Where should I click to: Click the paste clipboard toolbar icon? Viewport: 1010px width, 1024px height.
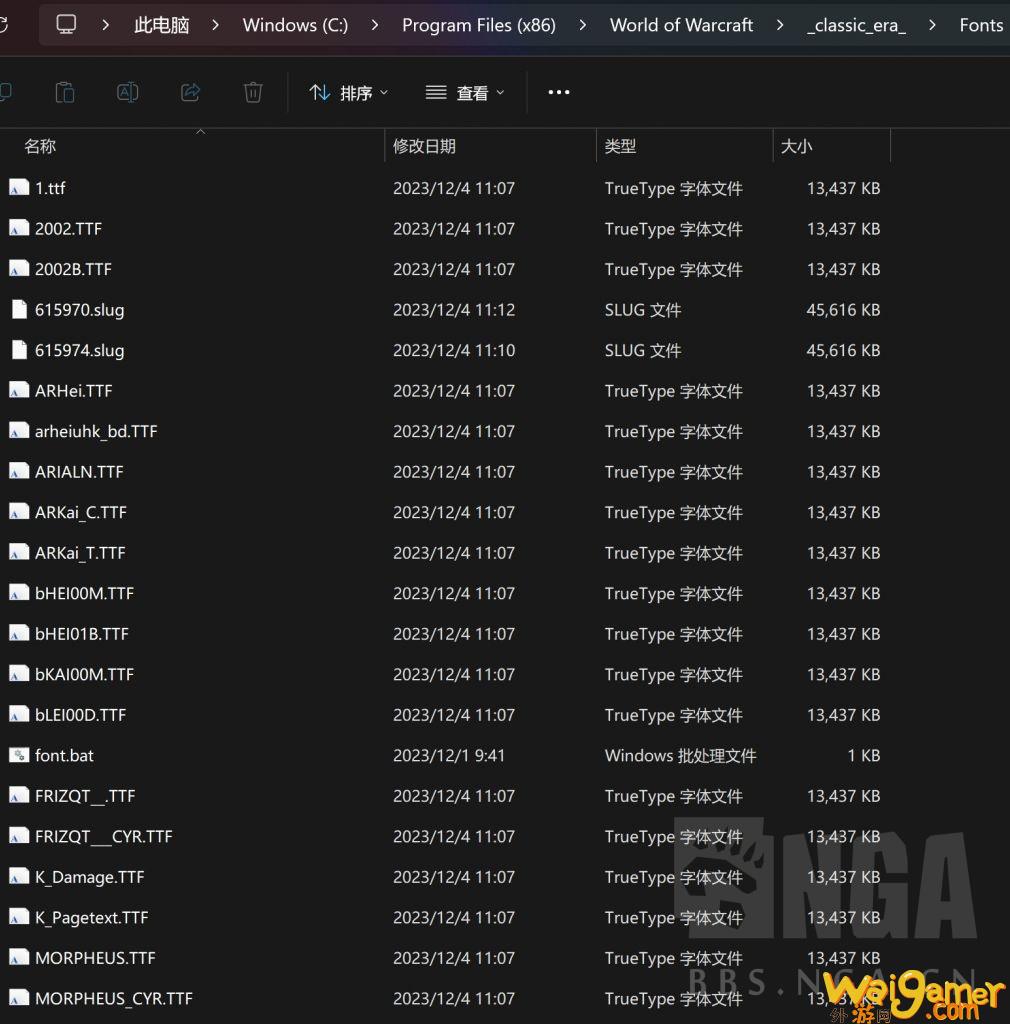(65, 93)
